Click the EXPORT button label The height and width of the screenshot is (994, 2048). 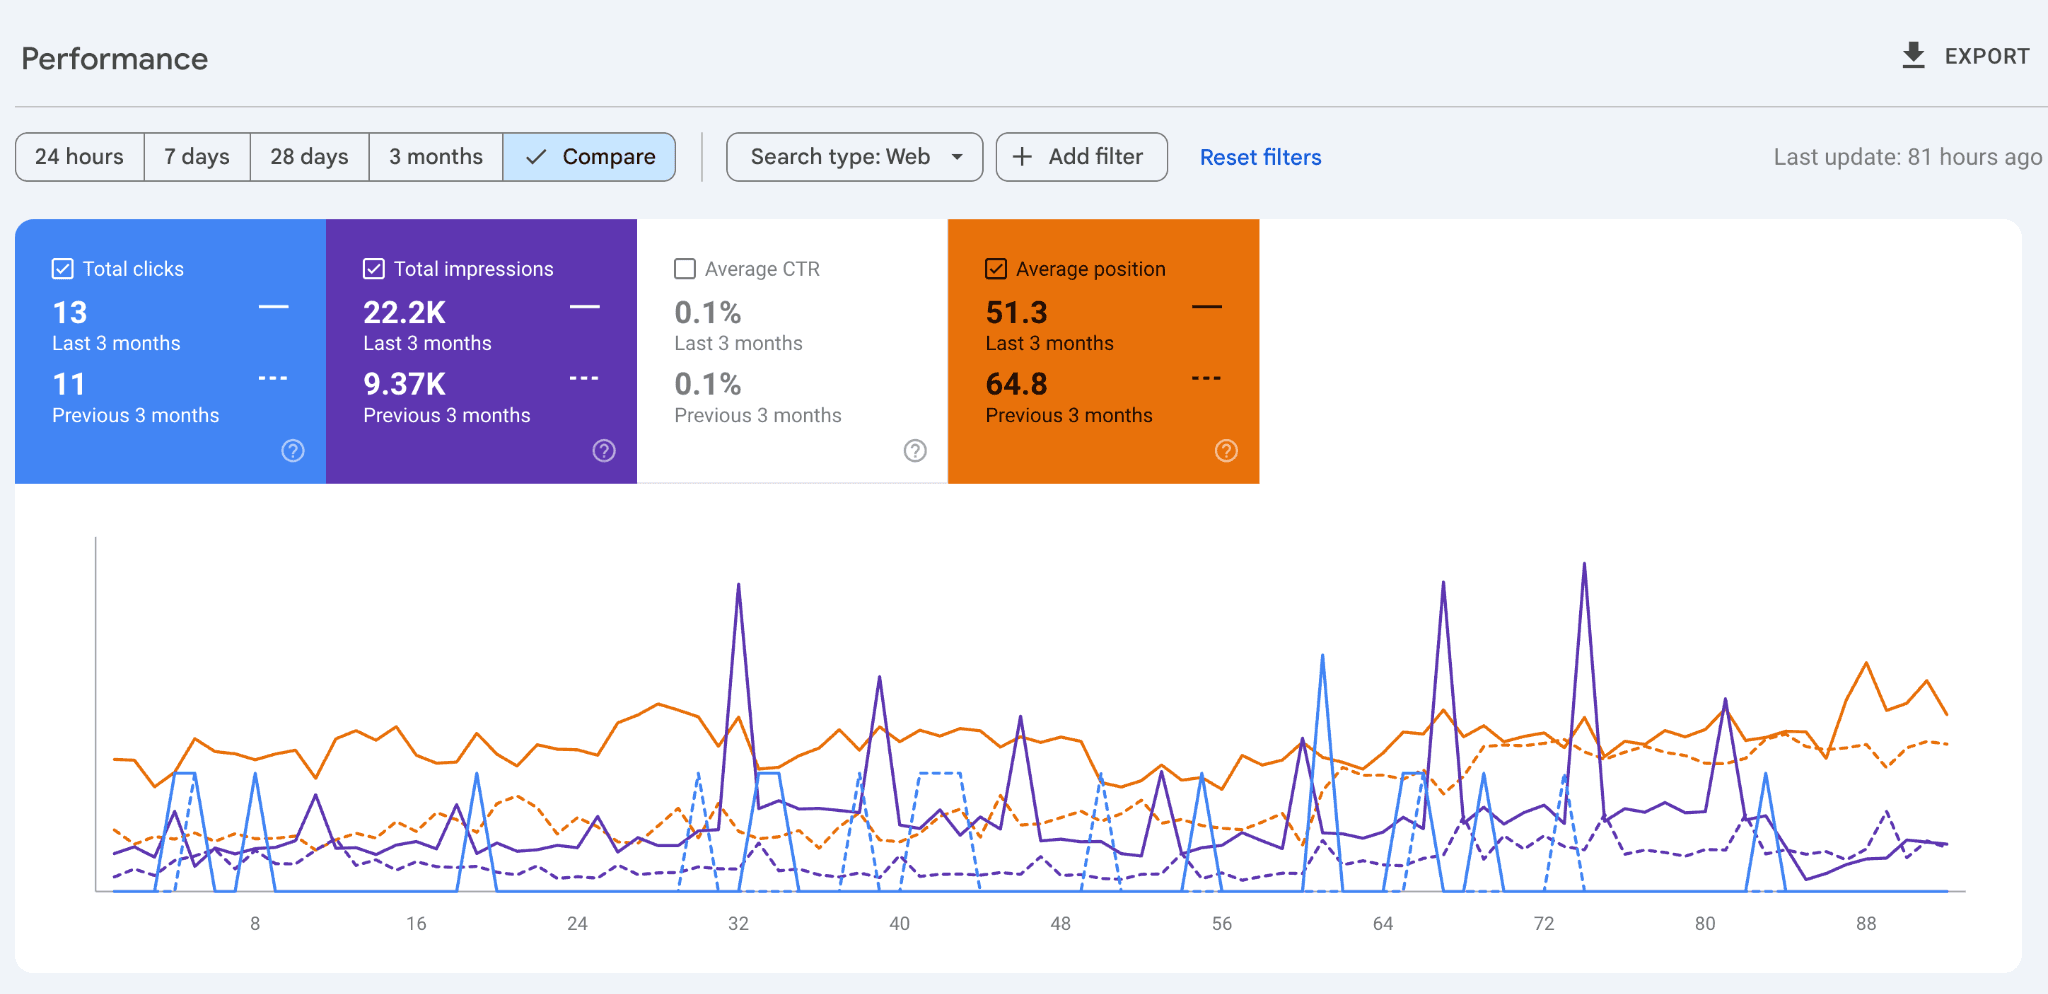pyautogui.click(x=1986, y=56)
